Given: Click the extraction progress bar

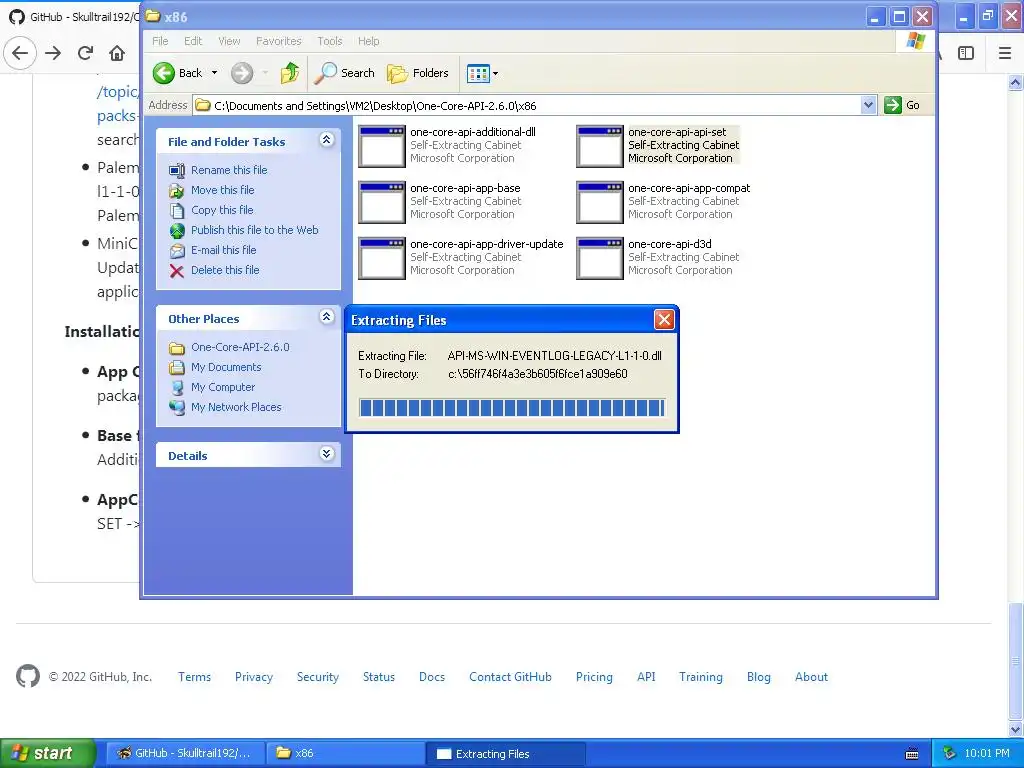Looking at the screenshot, I should 512,408.
